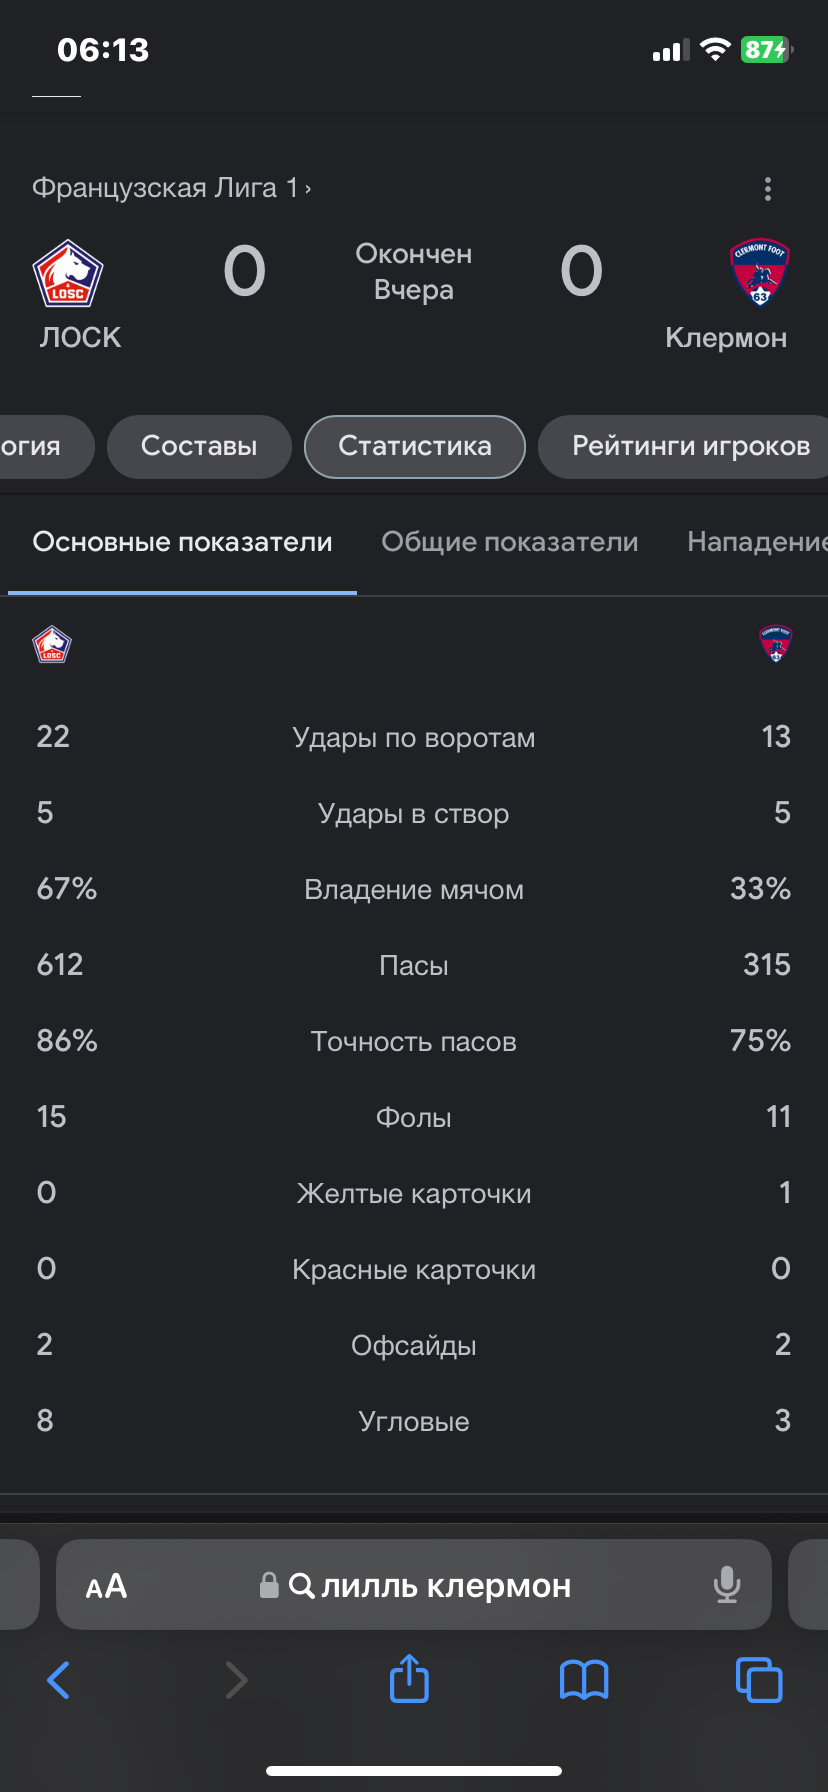The width and height of the screenshot is (828, 1792).
Task: Select the Статистика tab chip
Action: tap(414, 446)
